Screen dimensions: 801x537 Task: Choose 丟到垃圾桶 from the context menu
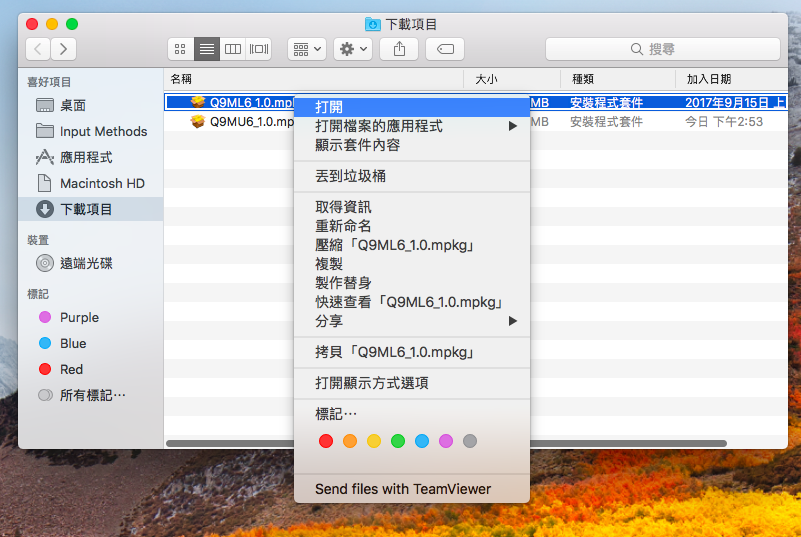click(412, 176)
